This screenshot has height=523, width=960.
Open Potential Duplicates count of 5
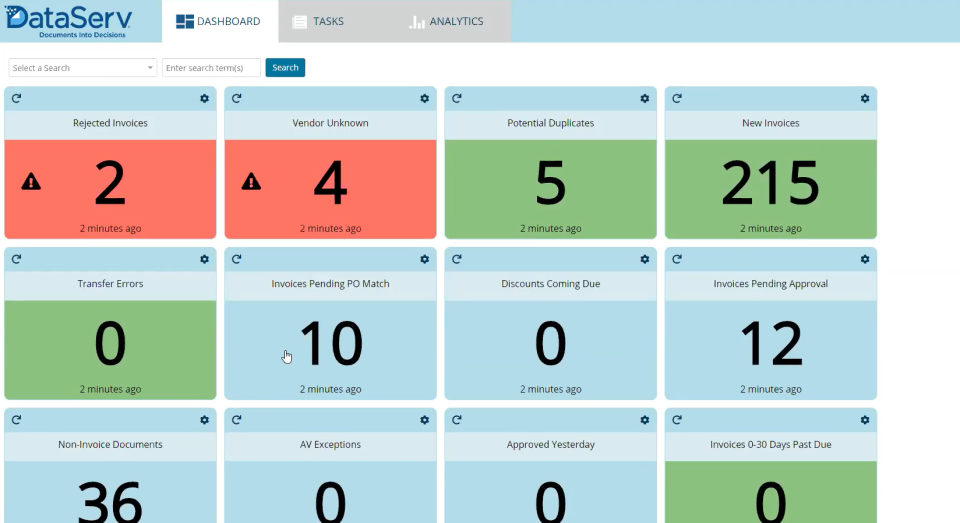click(550, 182)
